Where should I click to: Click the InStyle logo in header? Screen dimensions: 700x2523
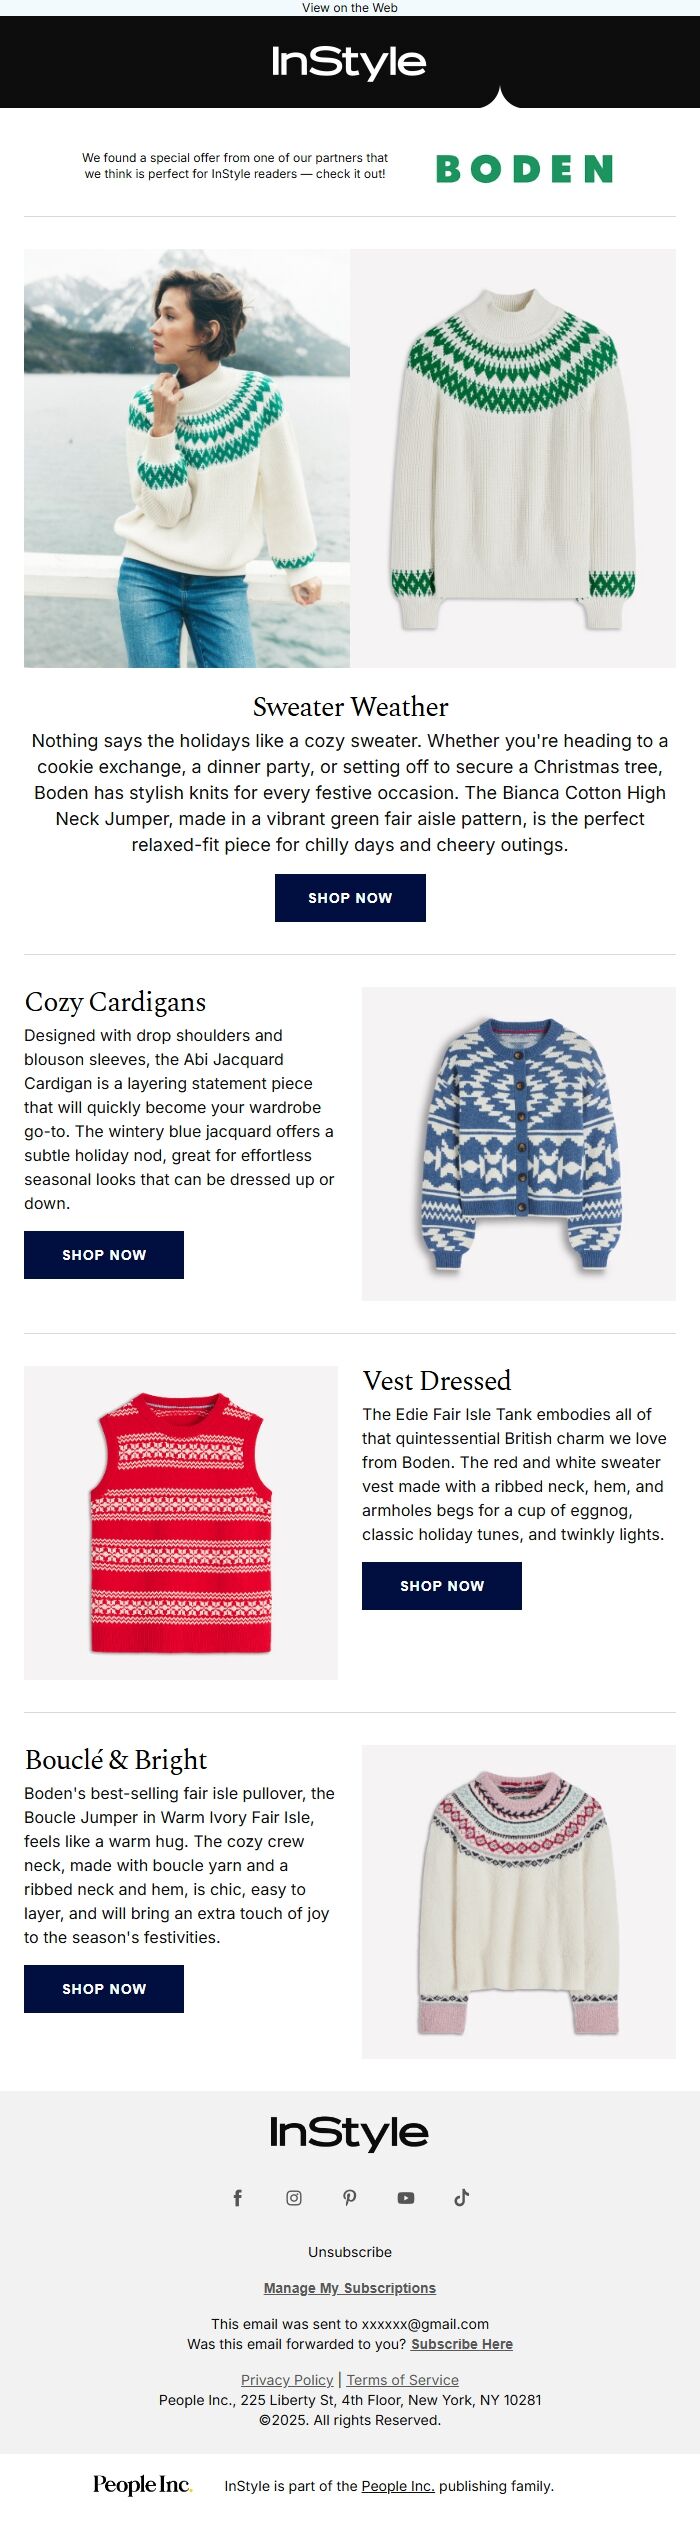[349, 62]
